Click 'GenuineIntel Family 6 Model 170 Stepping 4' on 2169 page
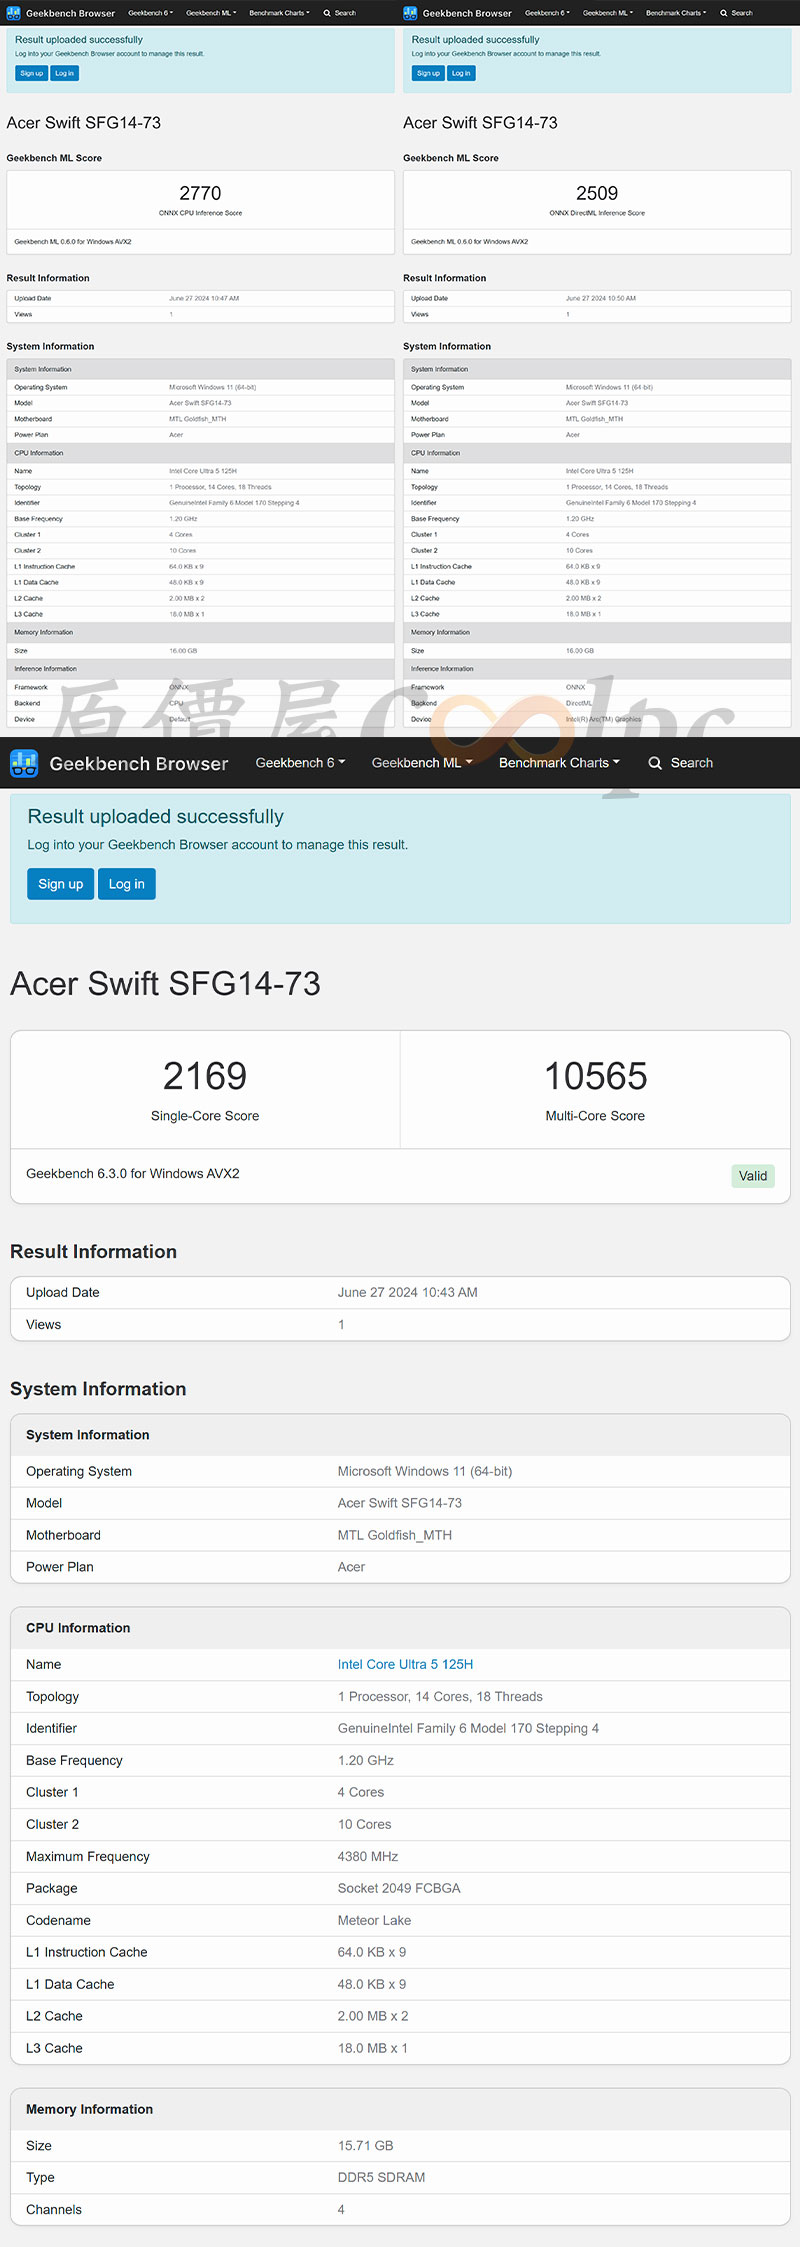 click(468, 1728)
